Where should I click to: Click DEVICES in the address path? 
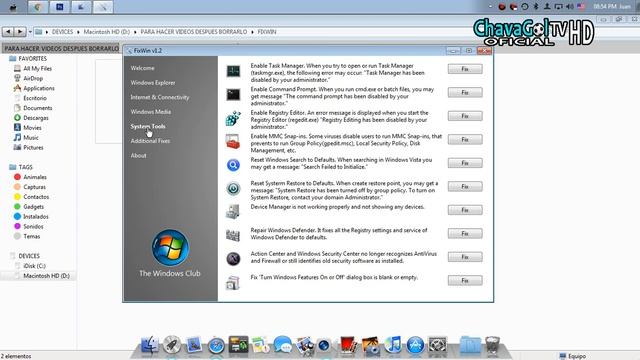62,32
